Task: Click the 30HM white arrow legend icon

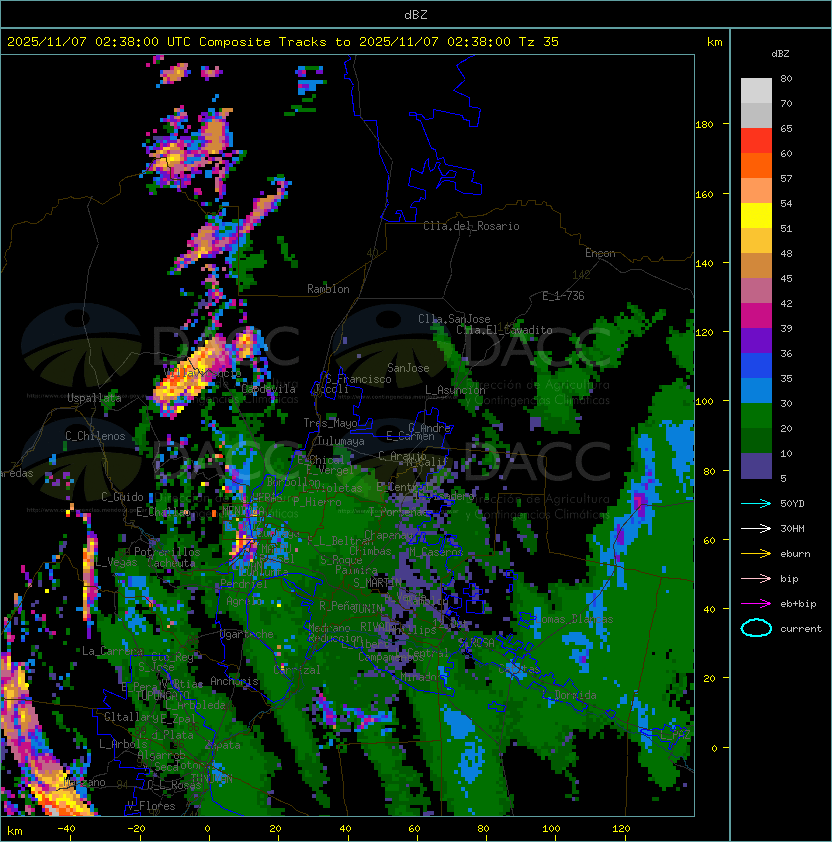Action: coord(756,529)
